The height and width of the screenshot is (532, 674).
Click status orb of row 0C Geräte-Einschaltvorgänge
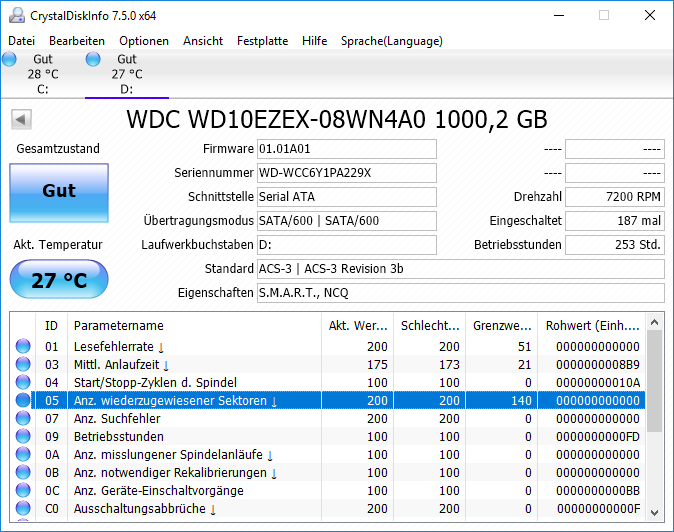coord(23,490)
